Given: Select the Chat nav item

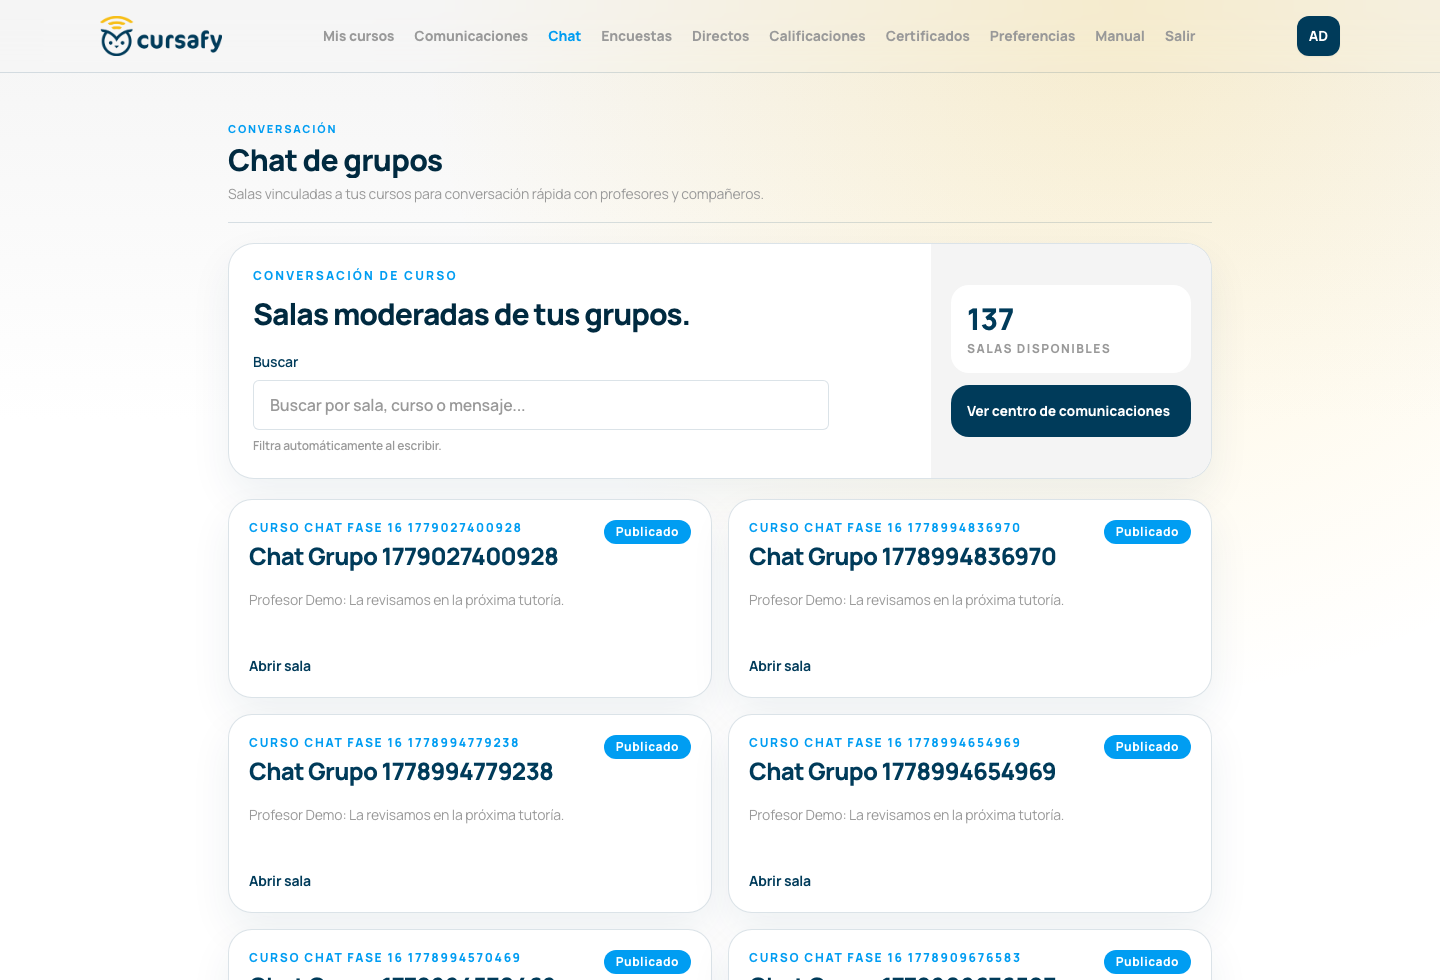Looking at the screenshot, I should click(564, 36).
